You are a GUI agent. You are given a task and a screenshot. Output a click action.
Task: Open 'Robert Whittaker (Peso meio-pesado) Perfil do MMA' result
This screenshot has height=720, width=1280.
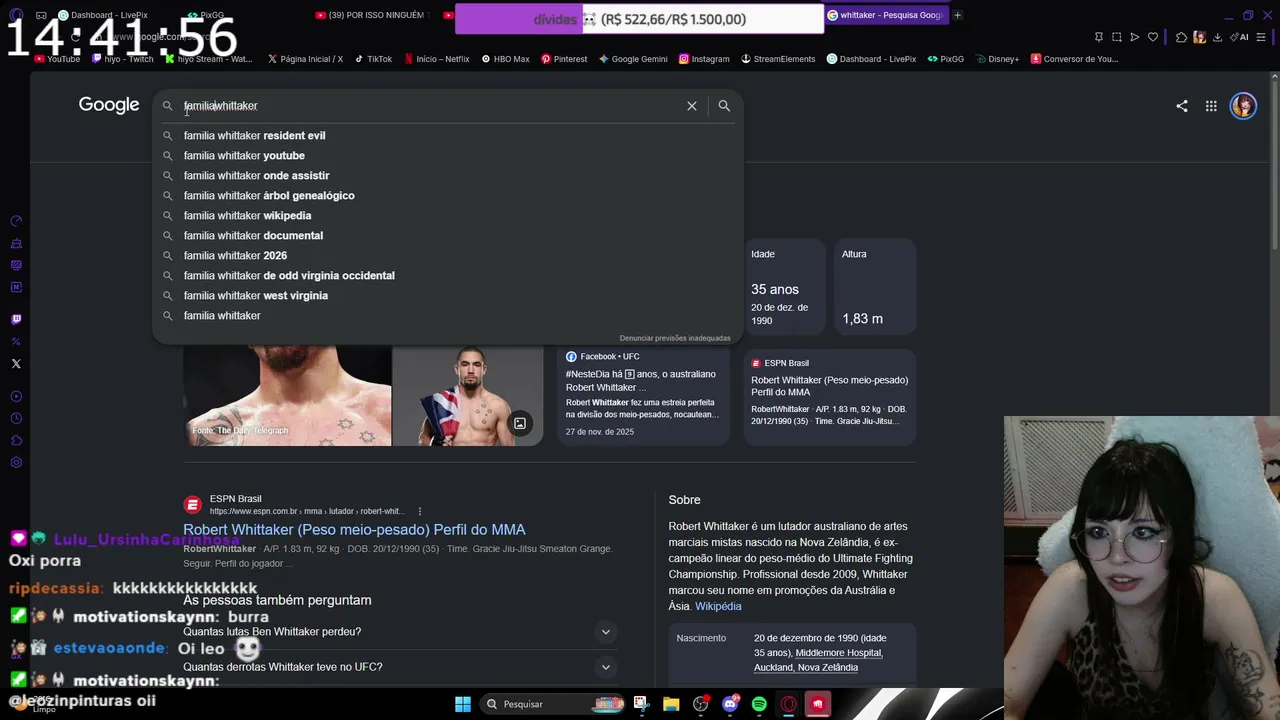pyautogui.click(x=354, y=530)
